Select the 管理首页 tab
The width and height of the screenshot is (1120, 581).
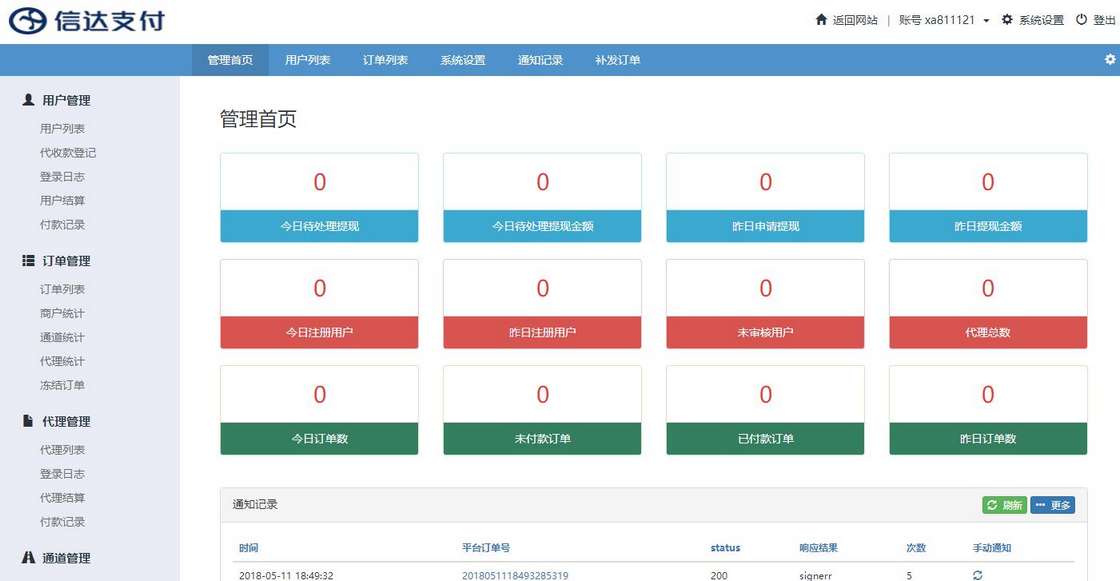pyautogui.click(x=230, y=60)
